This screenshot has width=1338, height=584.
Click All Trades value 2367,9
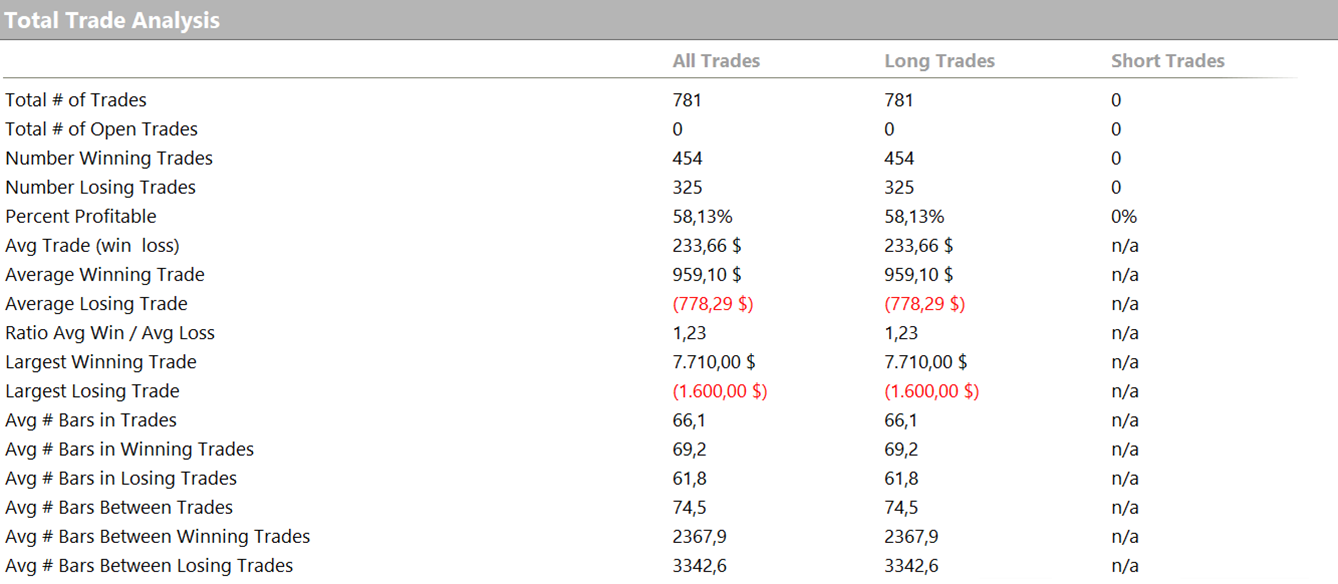700,536
